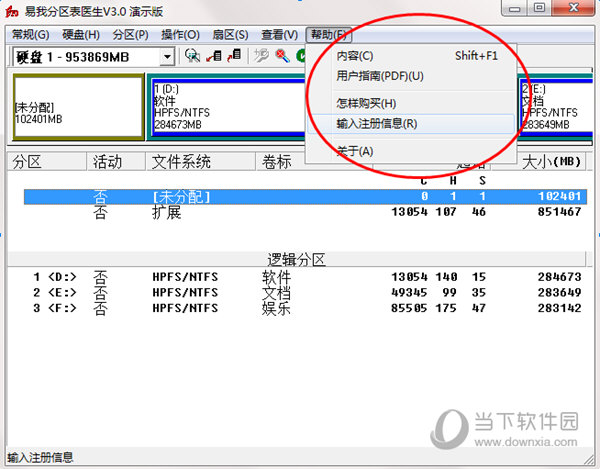Screen dimensions: 600x469
Task: Click the first red-arrow disk toolbar icon
Action: coord(213,56)
